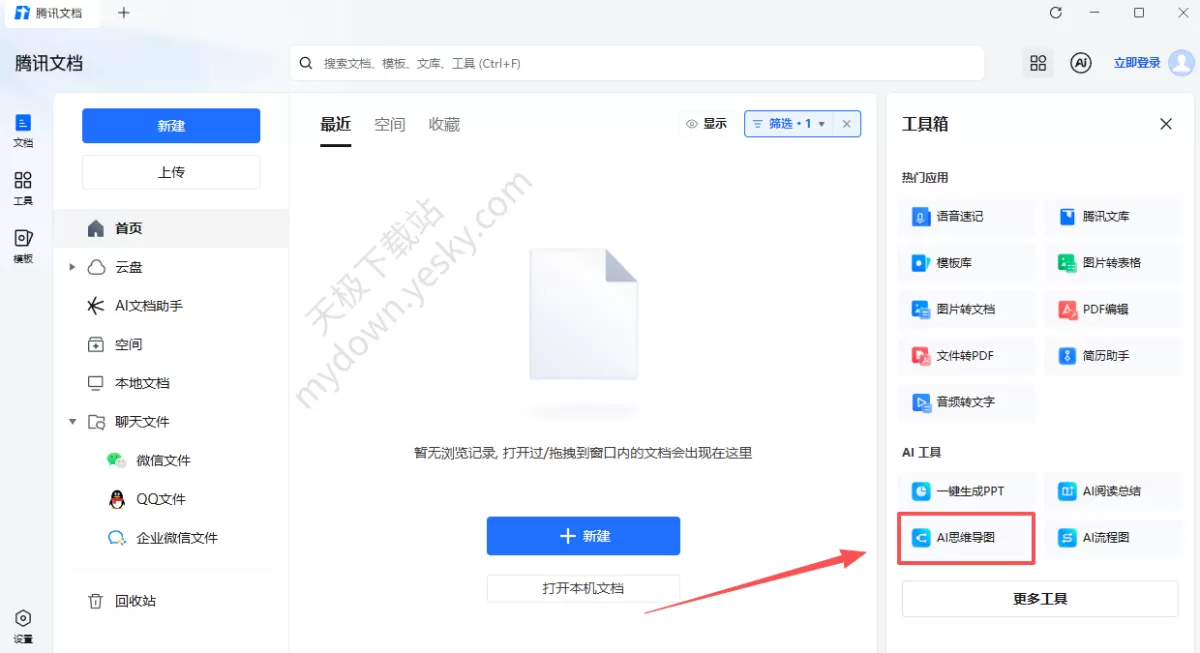Launch 一键生成PPT AI tool
The height and width of the screenshot is (653, 1200).
(968, 491)
